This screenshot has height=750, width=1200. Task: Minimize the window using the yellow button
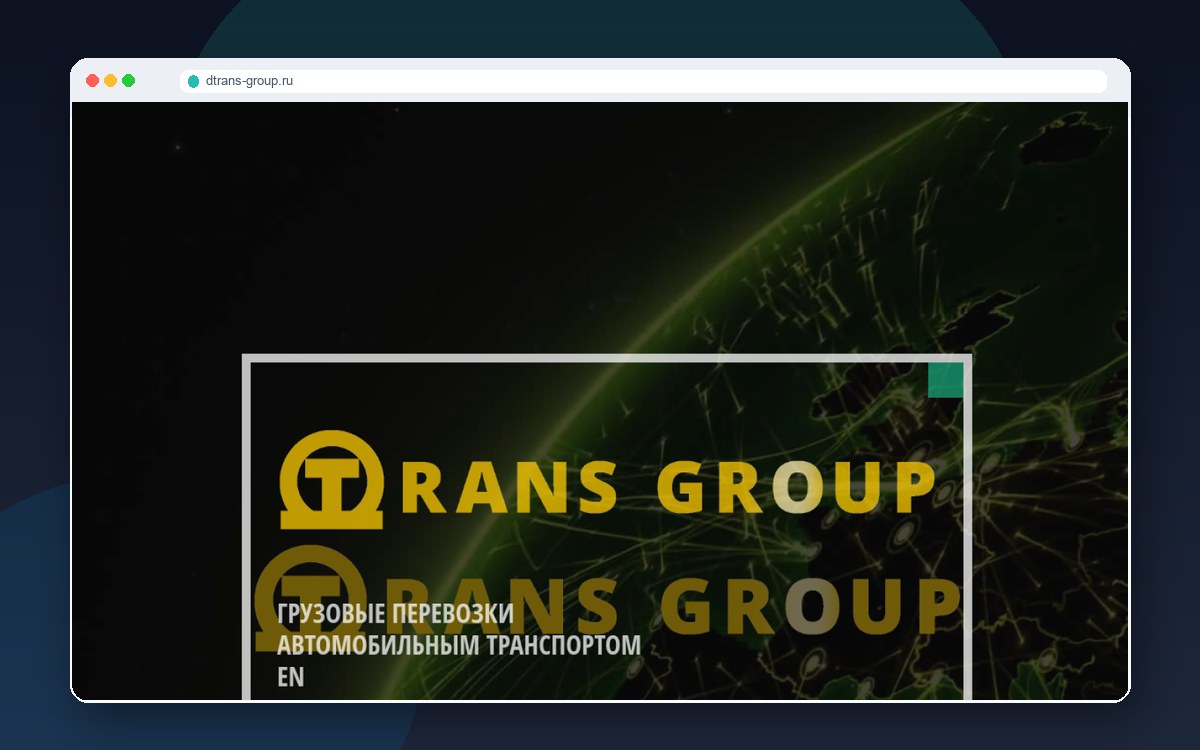110,81
